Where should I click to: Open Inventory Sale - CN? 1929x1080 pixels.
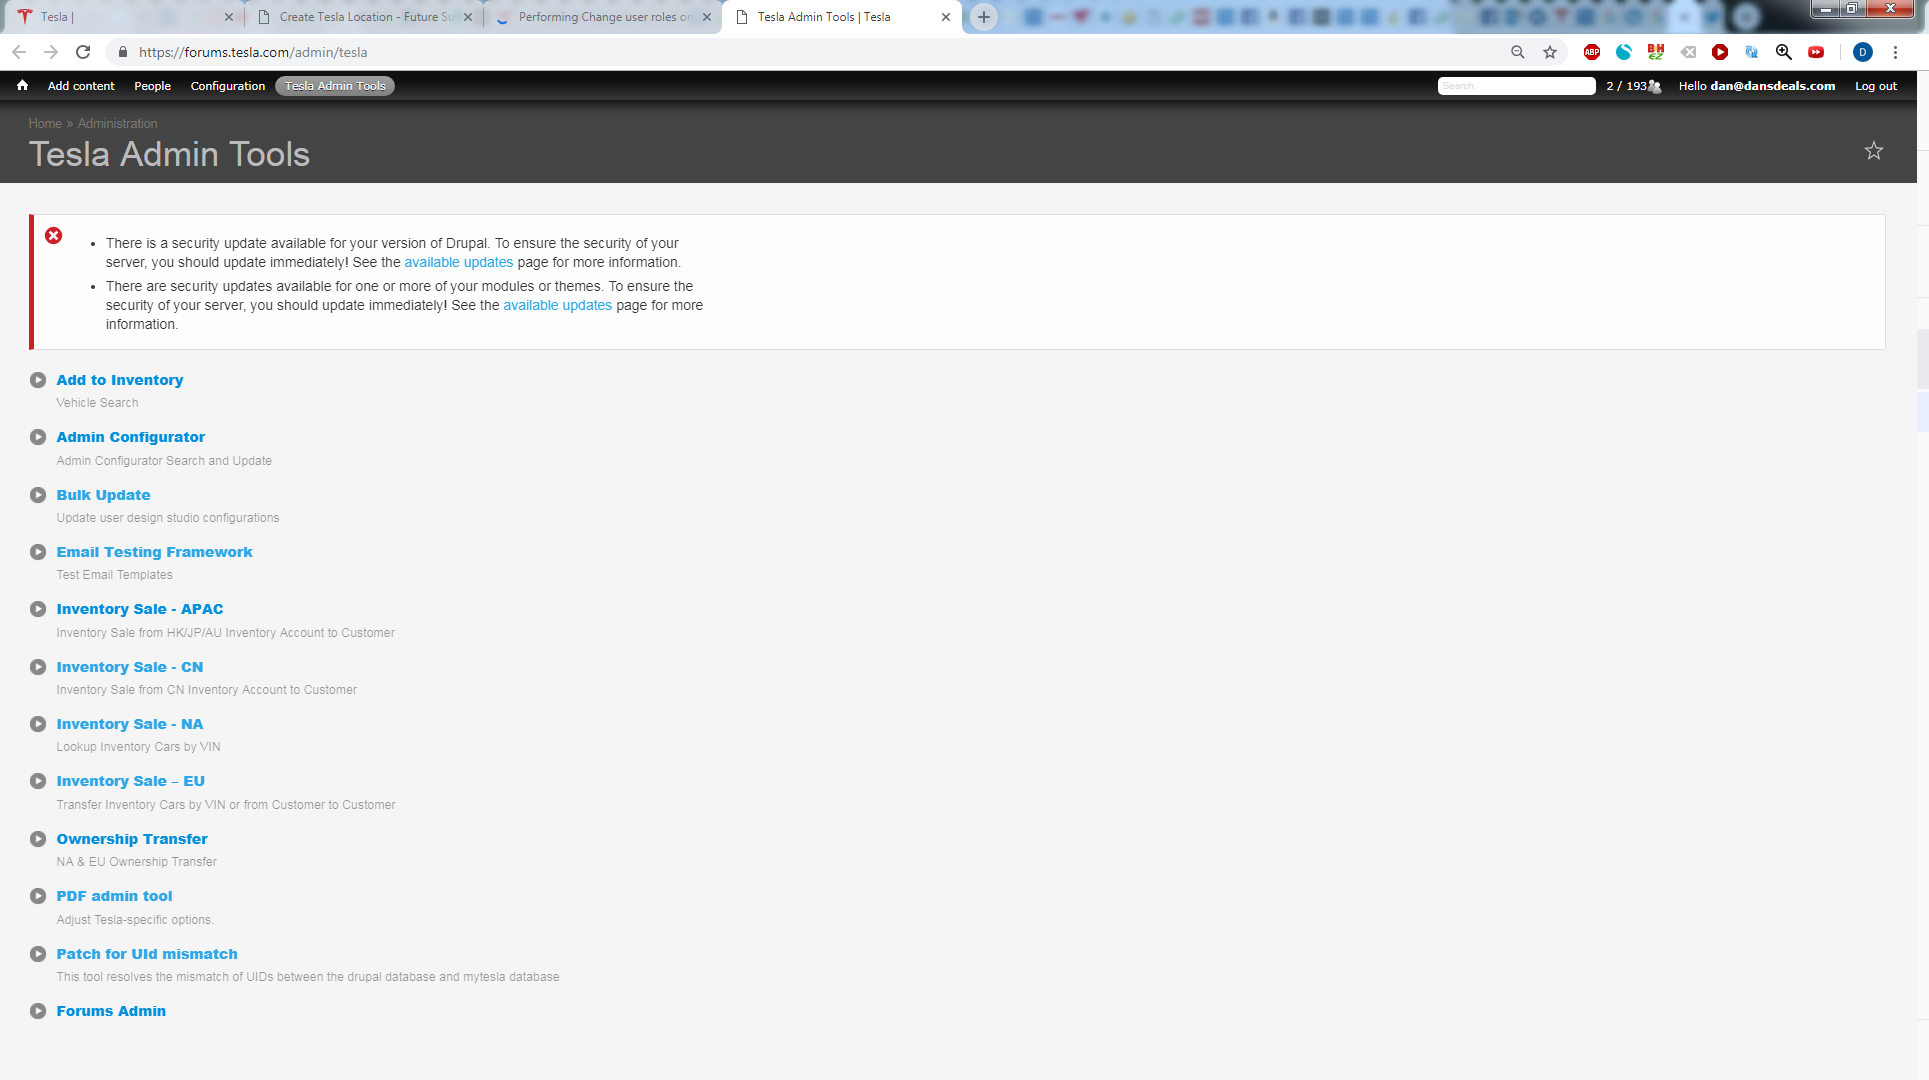130,667
